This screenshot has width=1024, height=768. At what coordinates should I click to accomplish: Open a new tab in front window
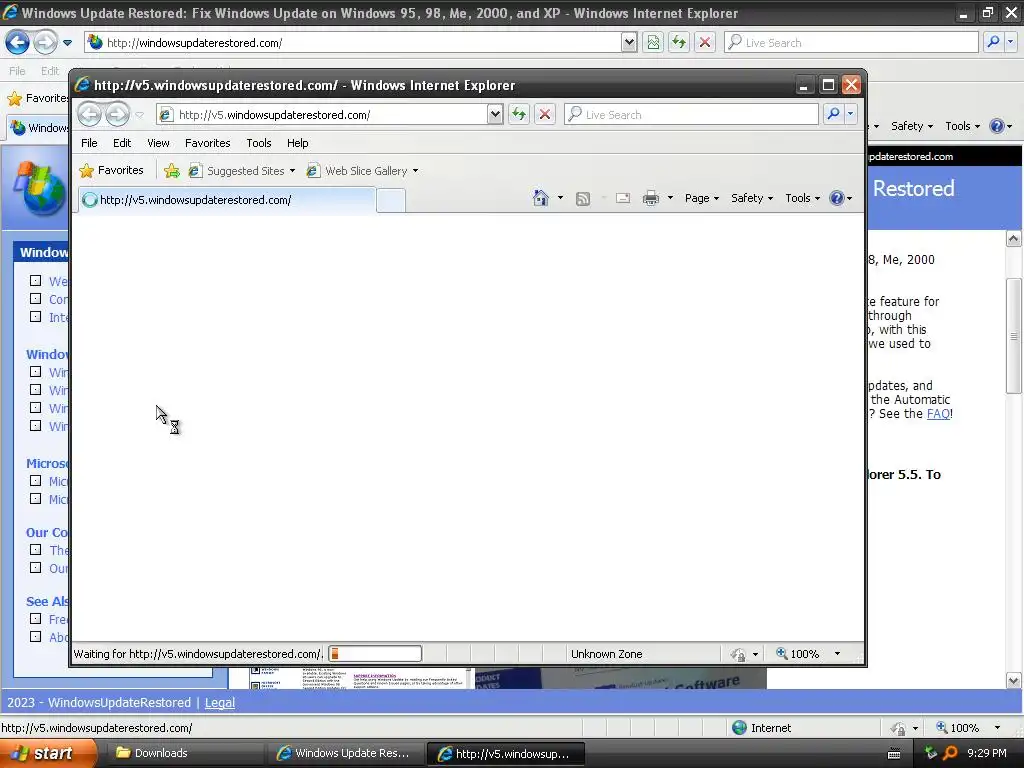pyautogui.click(x=391, y=200)
